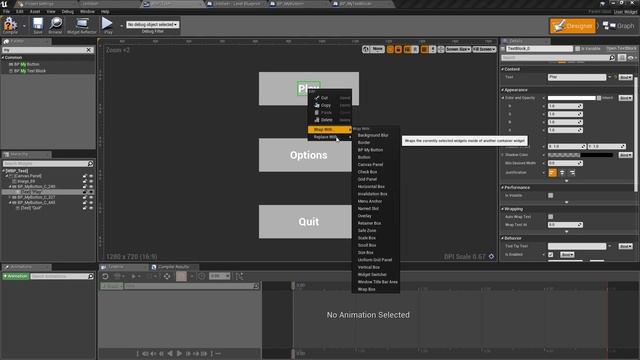Click the Unreal Engine logo icon
This screenshot has width=640, height=360.
pyautogui.click(x=4, y=4)
